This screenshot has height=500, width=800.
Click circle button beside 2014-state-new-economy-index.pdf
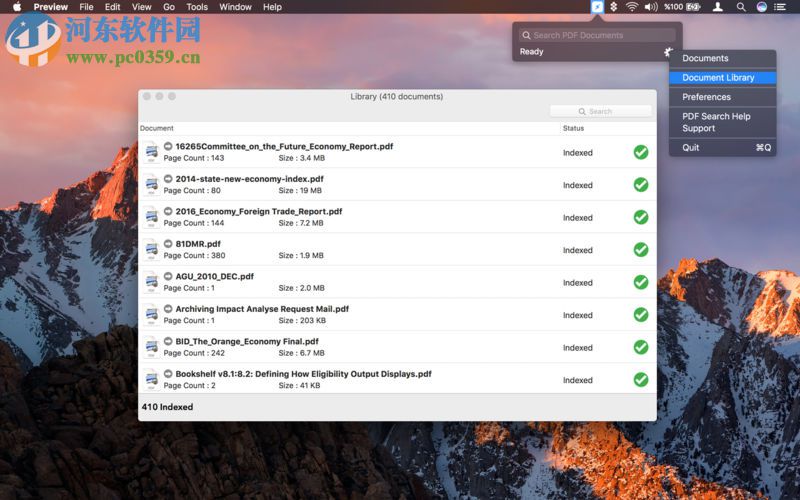[x=168, y=179]
